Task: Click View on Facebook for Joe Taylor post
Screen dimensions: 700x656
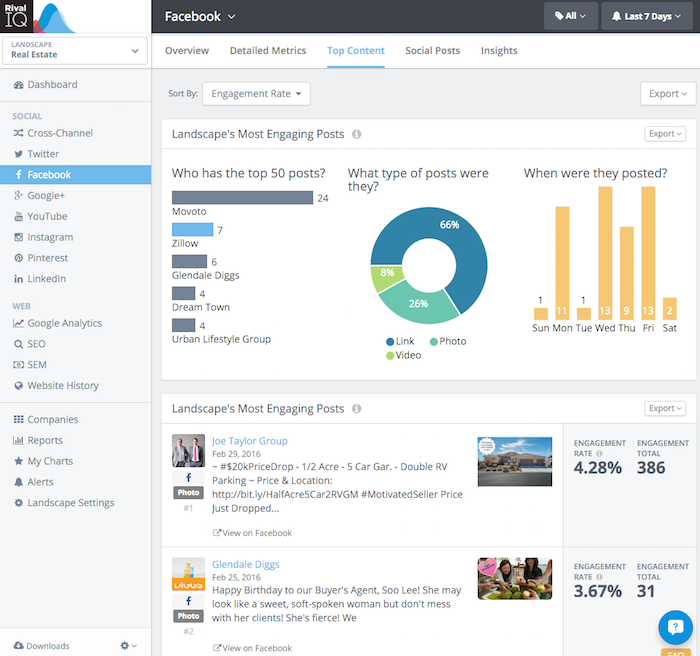Action: (252, 533)
